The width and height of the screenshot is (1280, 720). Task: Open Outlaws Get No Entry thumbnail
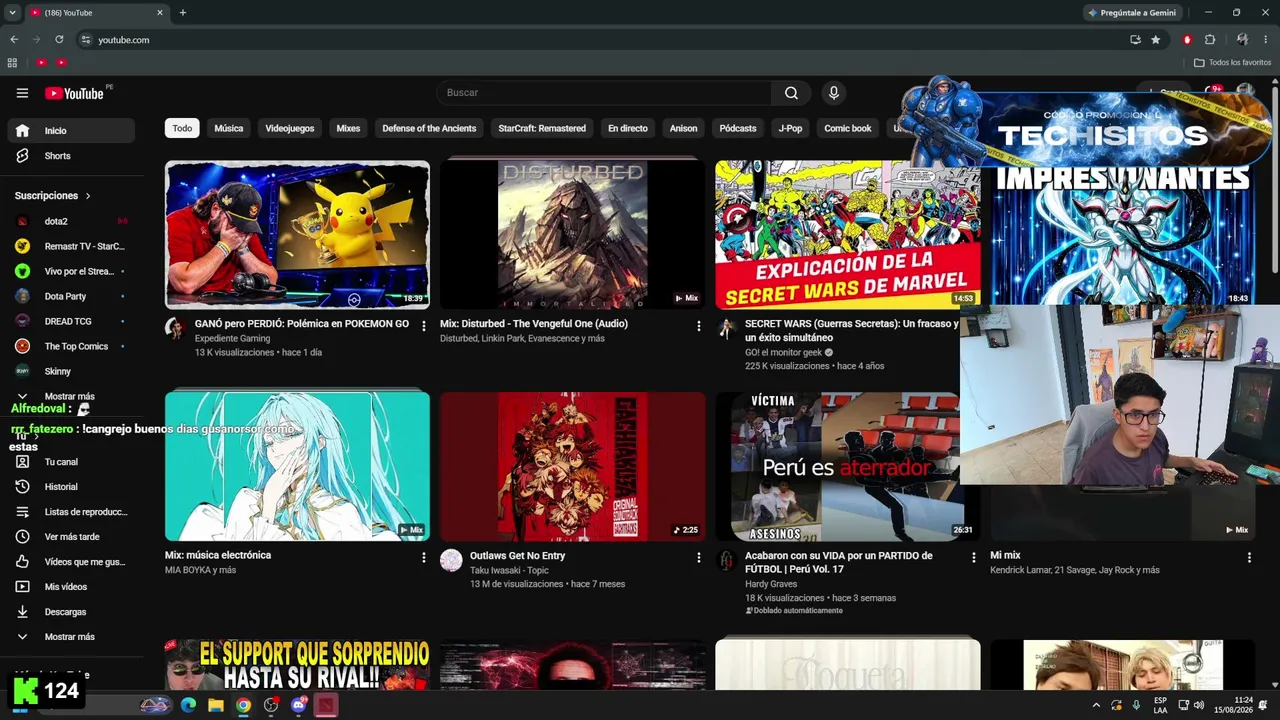(x=573, y=466)
